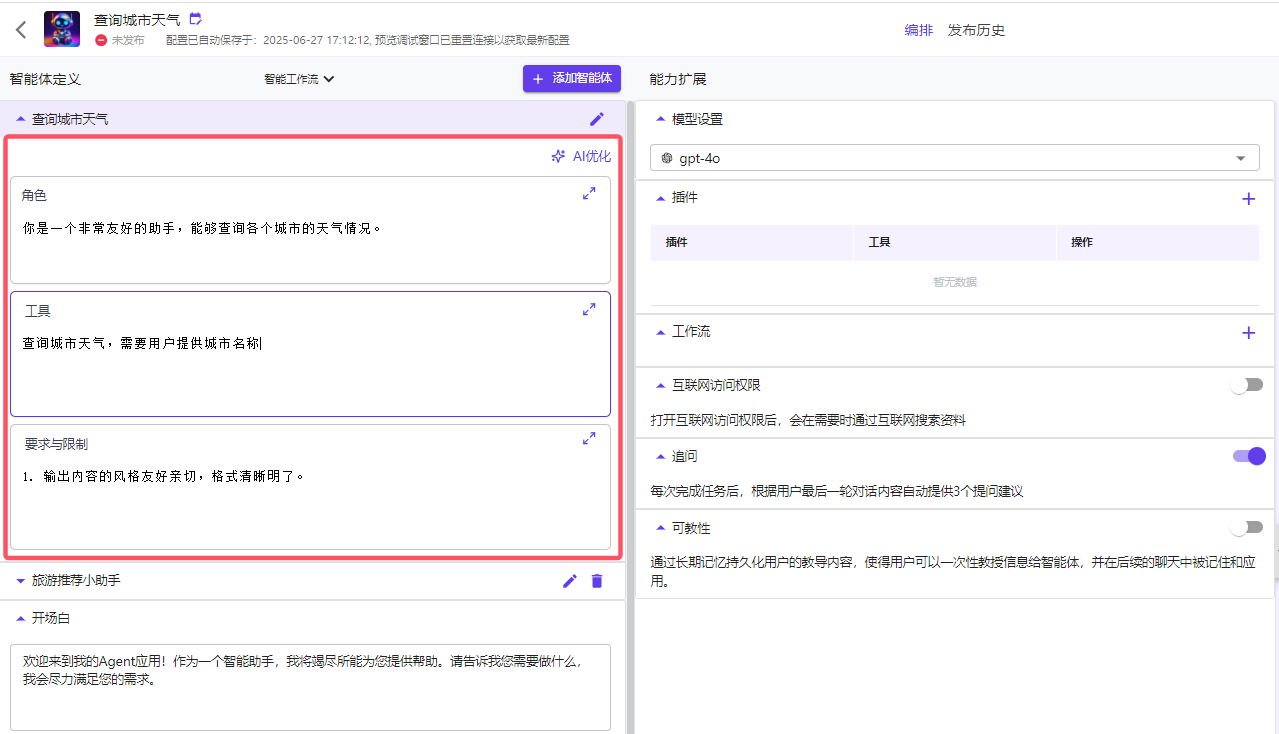Click the AI优化 button
1279x734 pixels.
click(x=581, y=156)
